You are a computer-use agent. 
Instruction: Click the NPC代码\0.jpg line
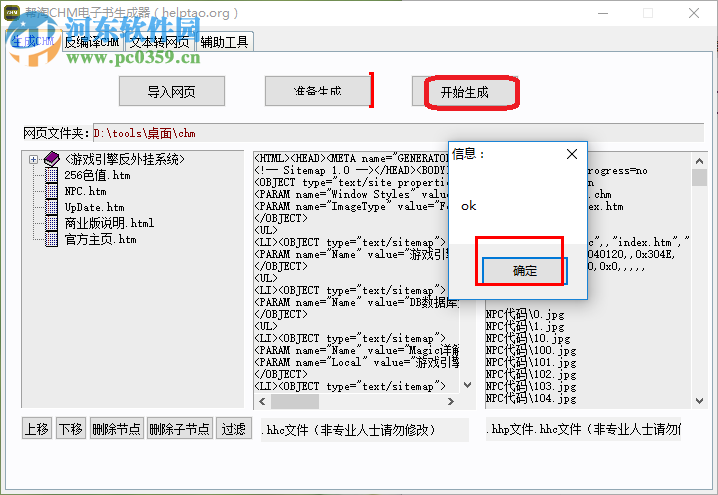point(525,314)
